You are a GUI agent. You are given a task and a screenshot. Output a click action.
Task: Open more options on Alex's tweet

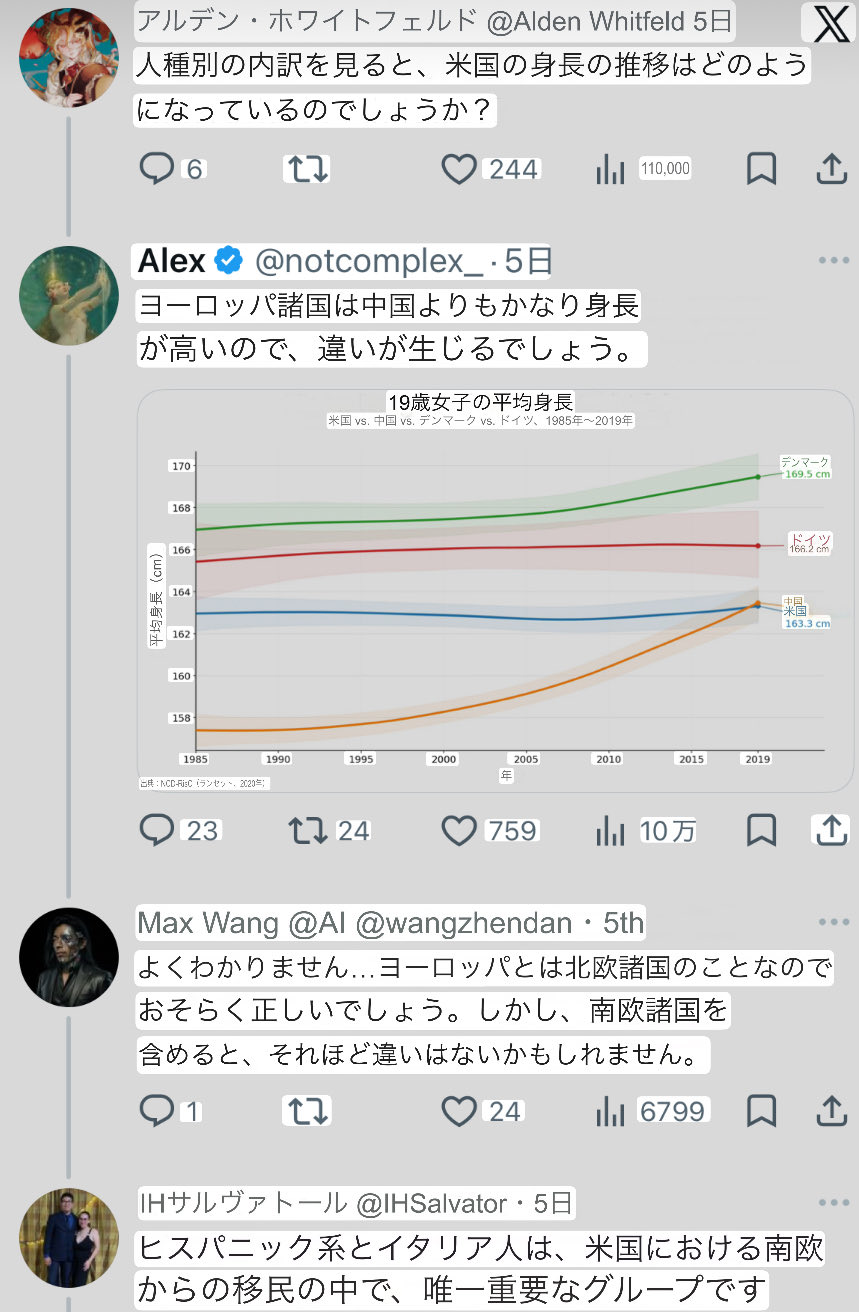[x=832, y=261]
